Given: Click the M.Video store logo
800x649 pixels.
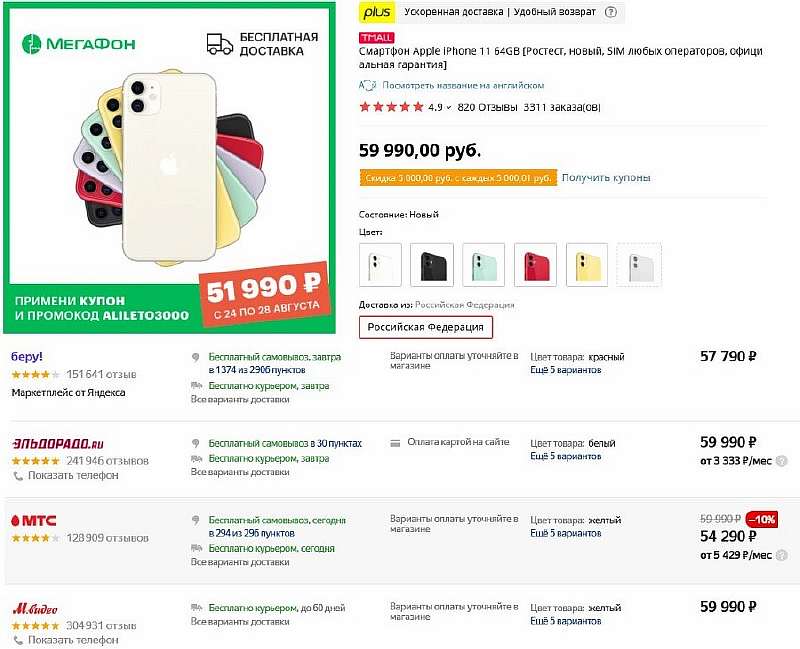Looking at the screenshot, I should click(34, 607).
